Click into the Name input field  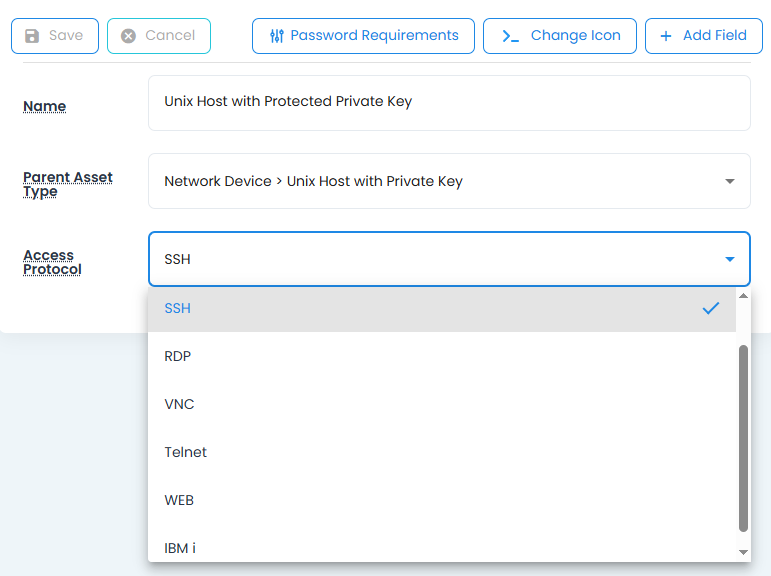click(448, 102)
